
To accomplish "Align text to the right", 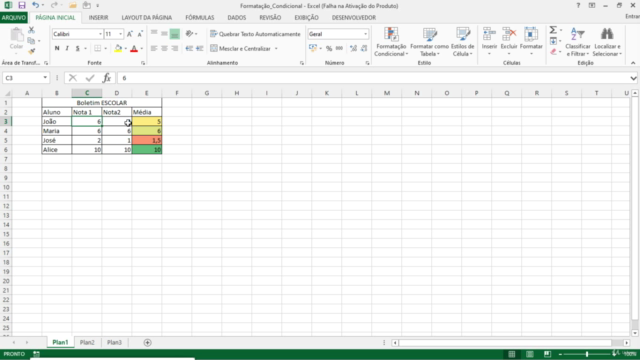I will tap(175, 48).
